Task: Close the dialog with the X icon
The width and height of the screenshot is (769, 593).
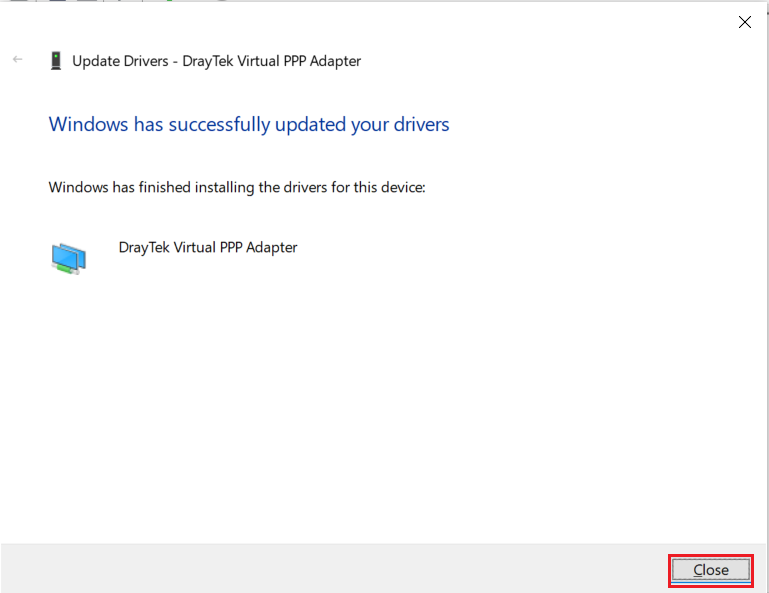Action: pos(744,22)
